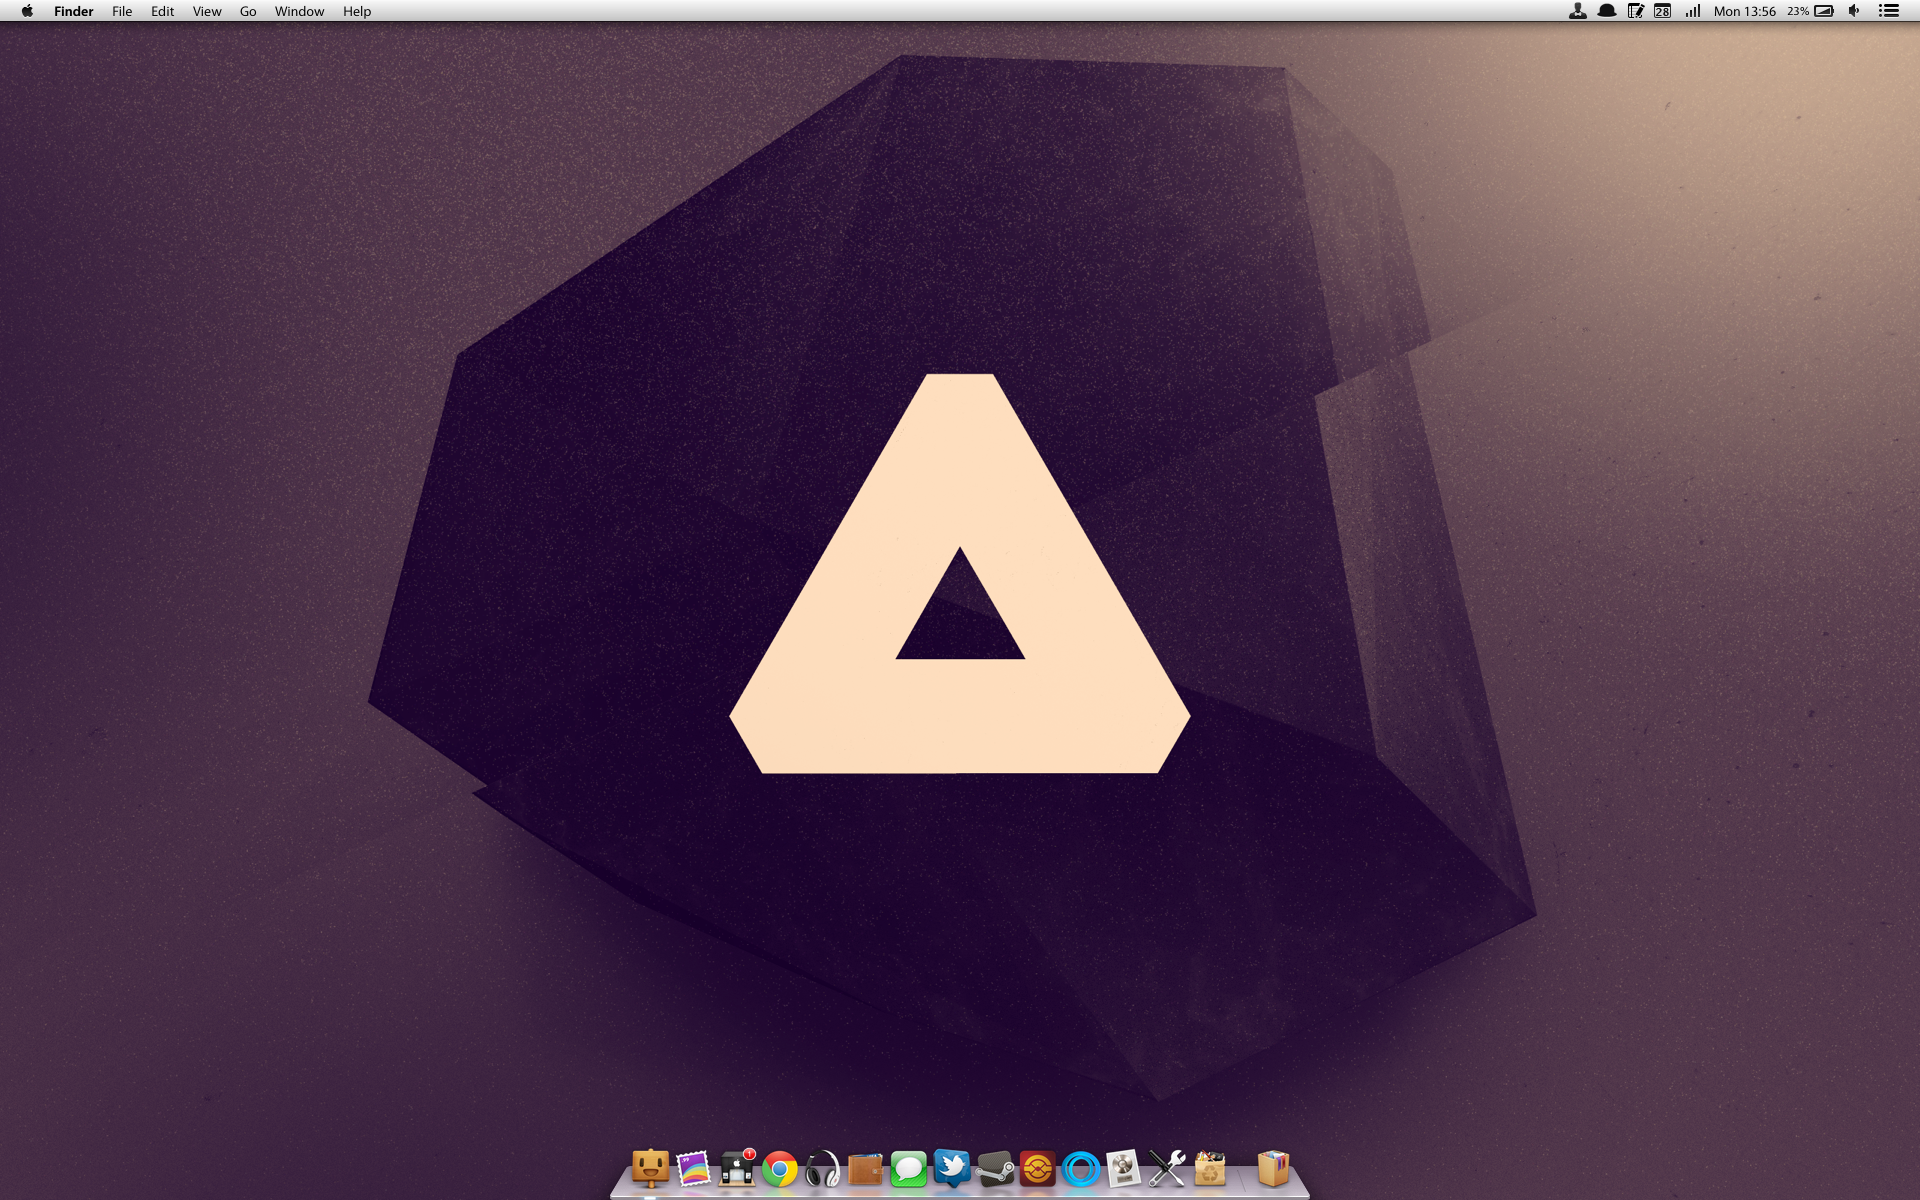Image resolution: width=1920 pixels, height=1200 pixels.
Task: Open the disc image document app
Action: (x=1124, y=1168)
